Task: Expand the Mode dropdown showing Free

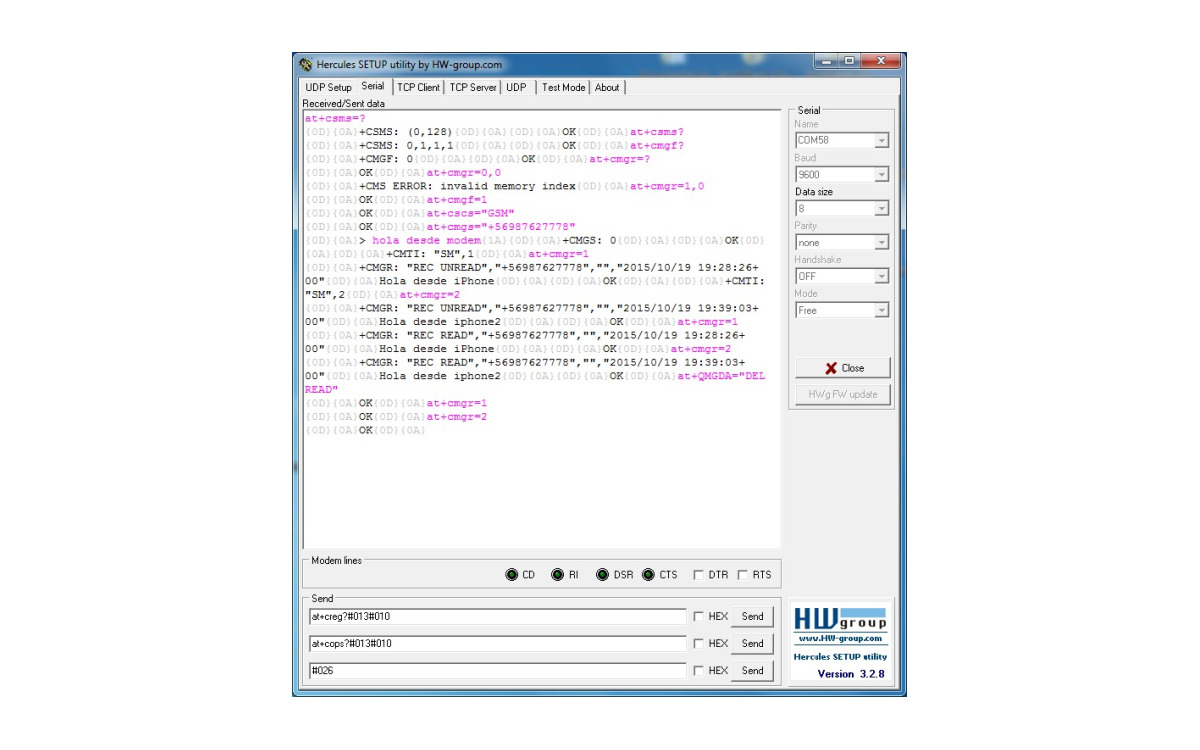Action: [881, 311]
